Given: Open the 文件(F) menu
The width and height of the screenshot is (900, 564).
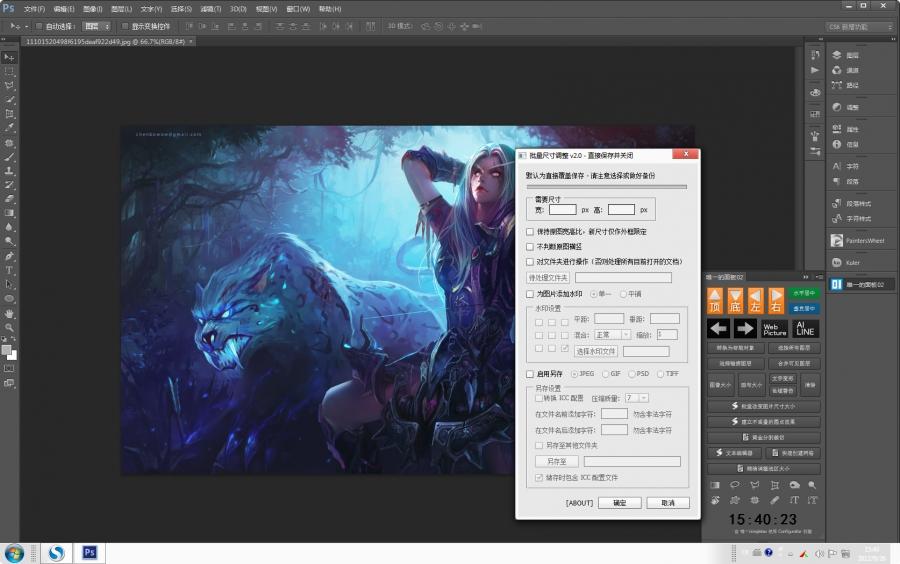Looking at the screenshot, I should coord(34,9).
